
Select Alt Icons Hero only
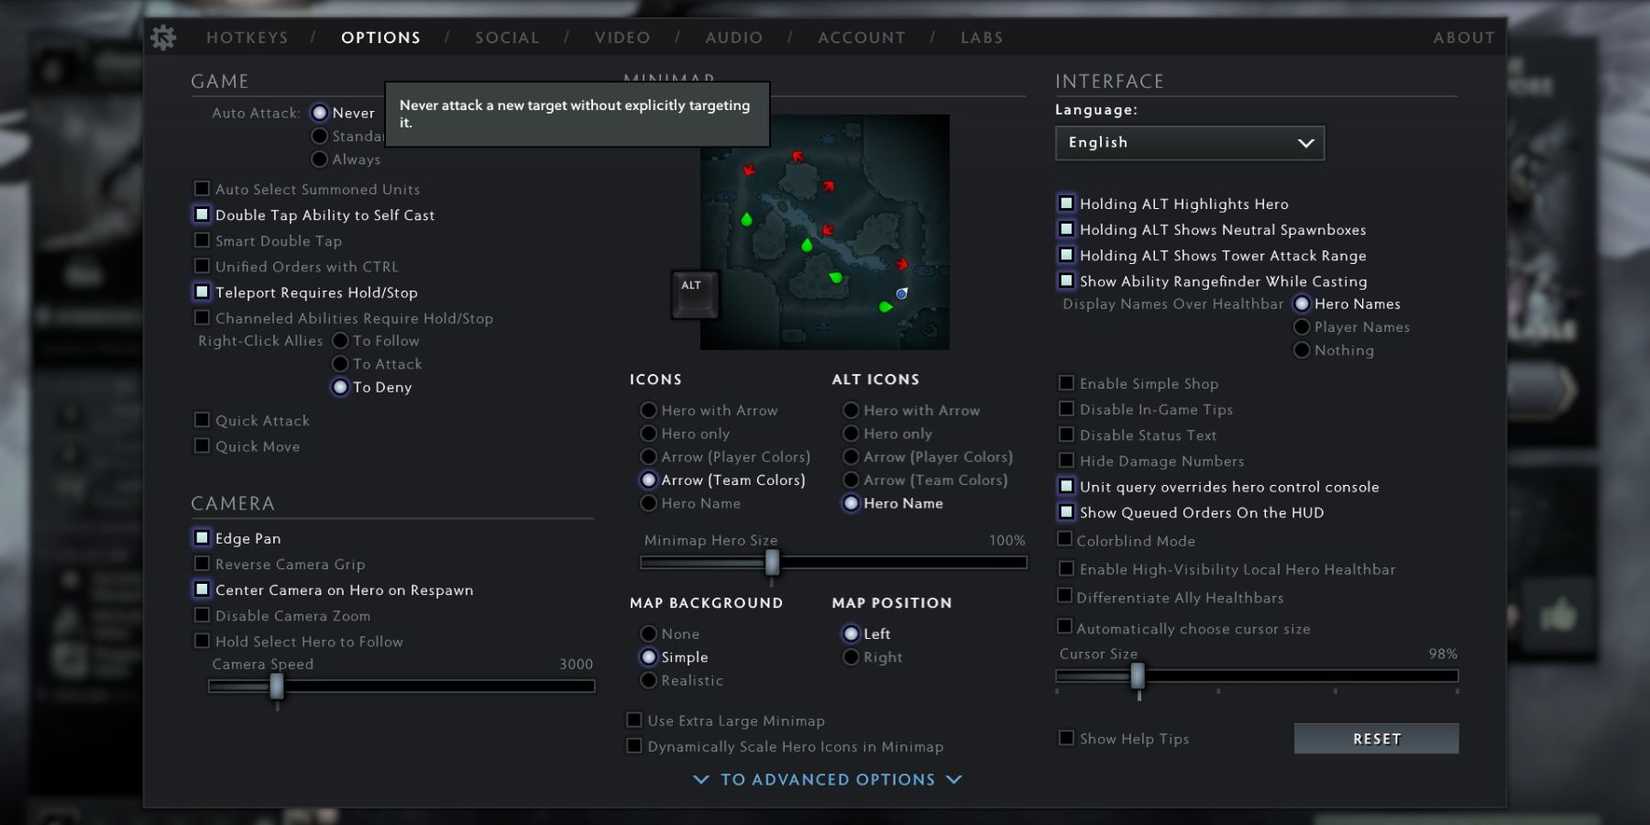click(851, 433)
